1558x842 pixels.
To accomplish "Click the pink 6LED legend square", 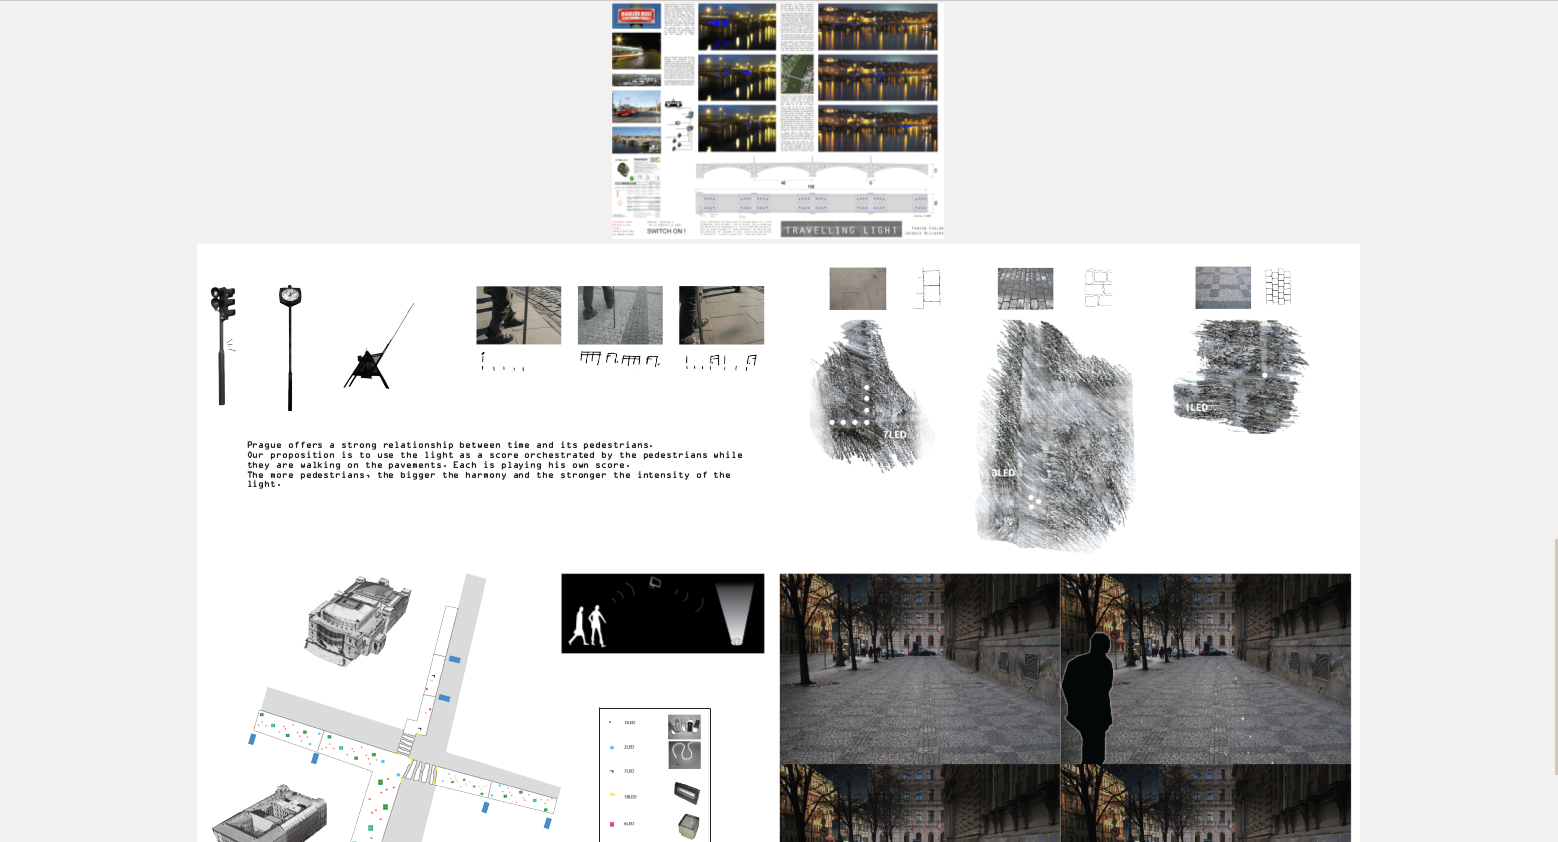I will click(x=612, y=824).
